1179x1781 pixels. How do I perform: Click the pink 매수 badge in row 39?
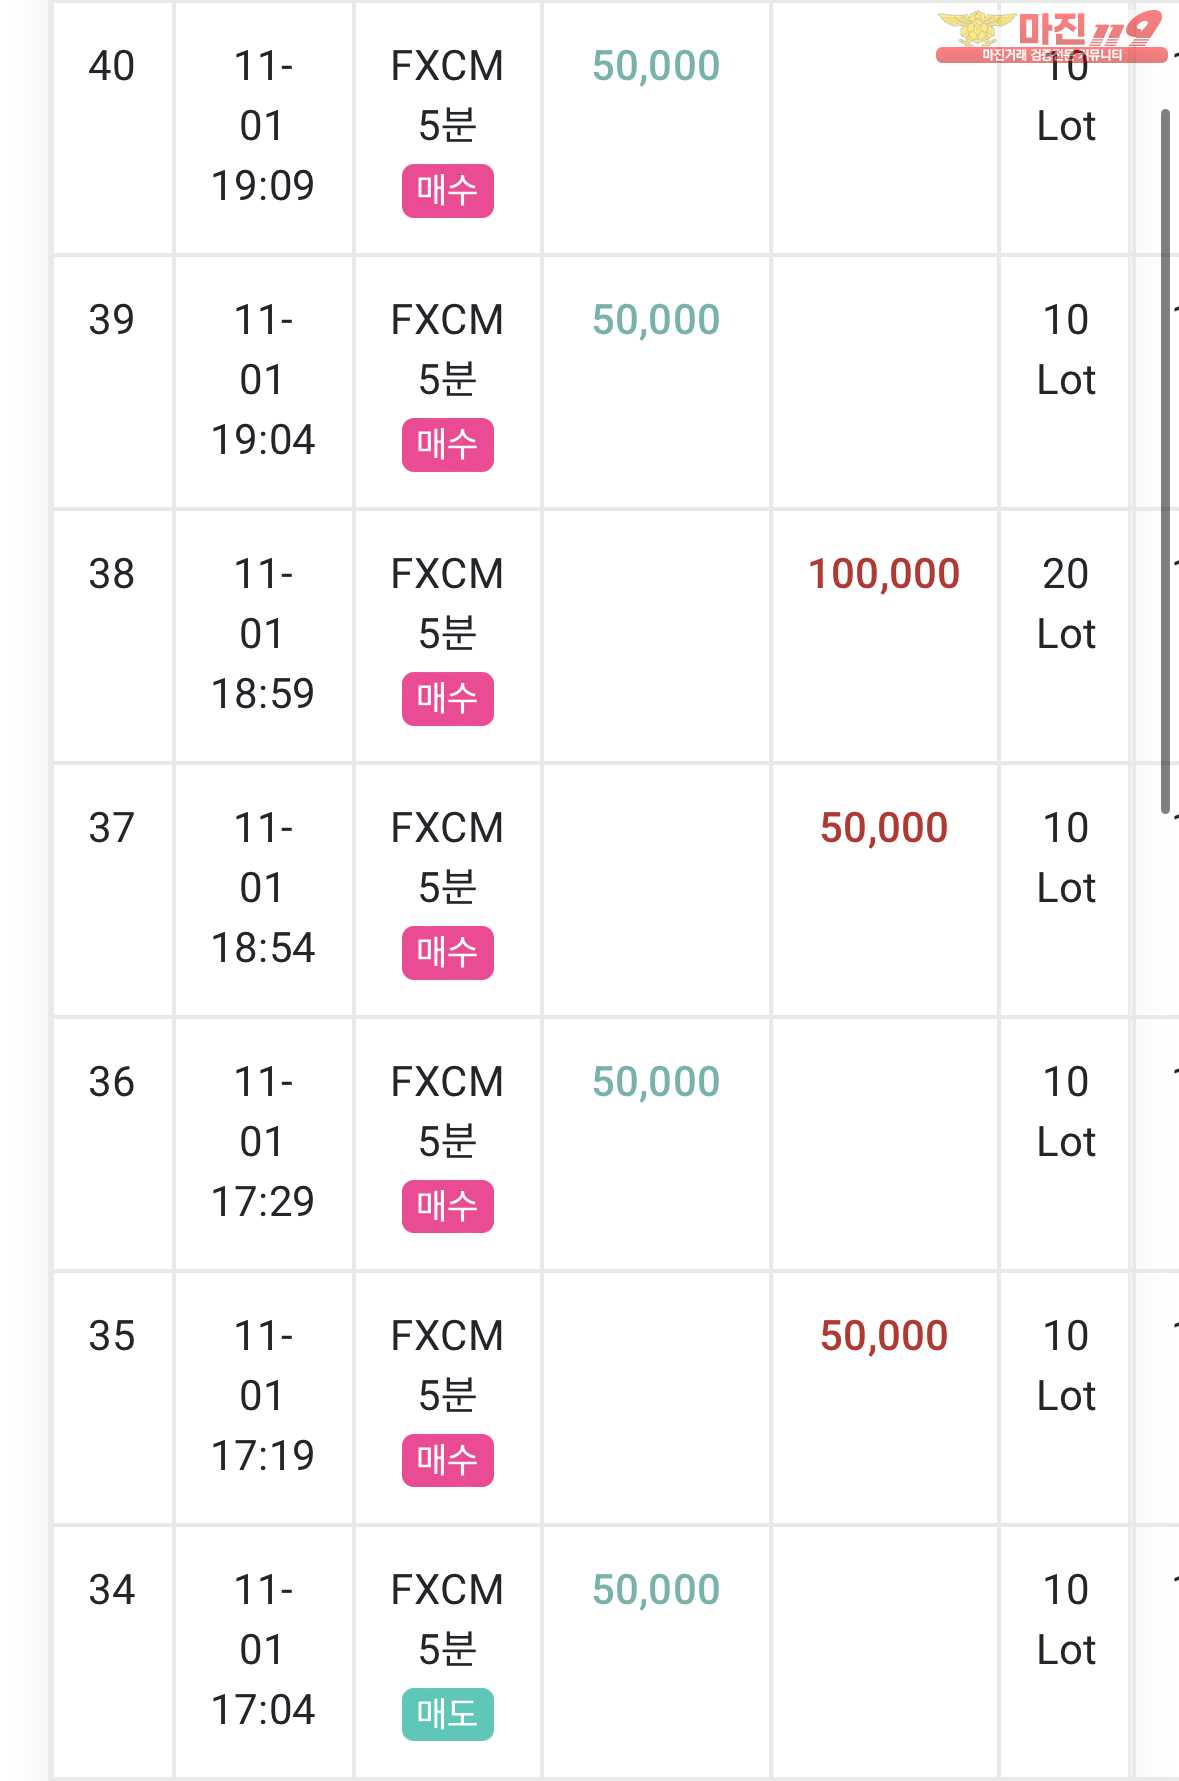[x=447, y=444]
